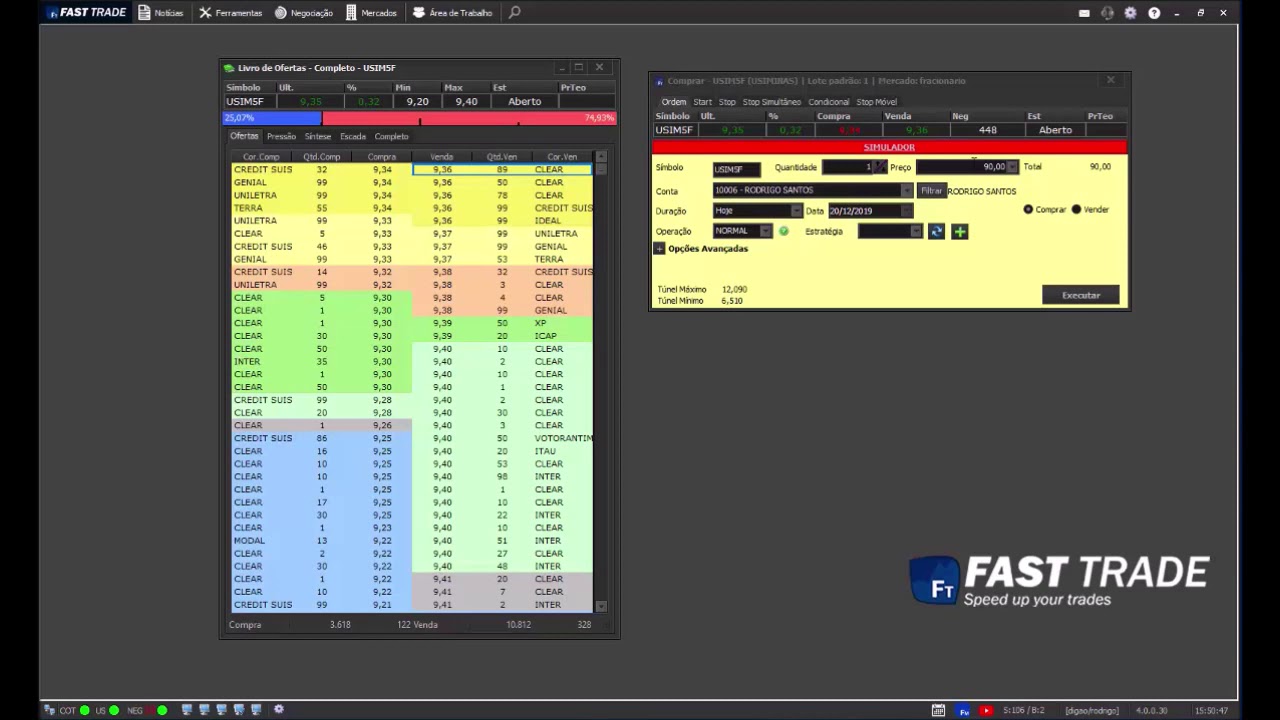Click the Fast Trade logo in top bar
The image size is (1280, 720).
coord(86,13)
